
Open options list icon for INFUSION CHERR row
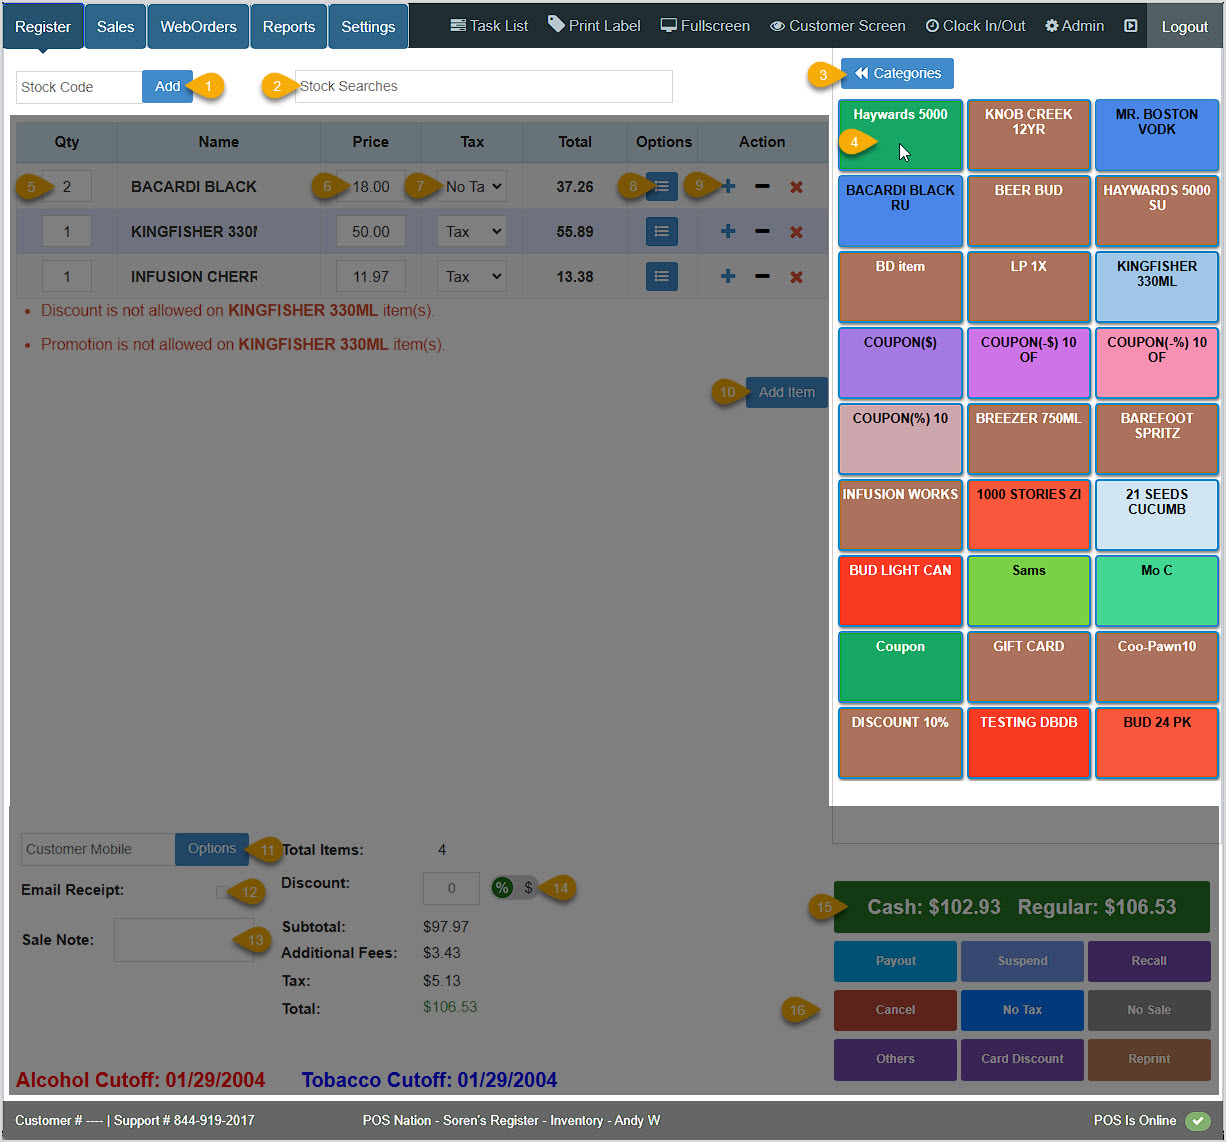pyautogui.click(x=662, y=277)
